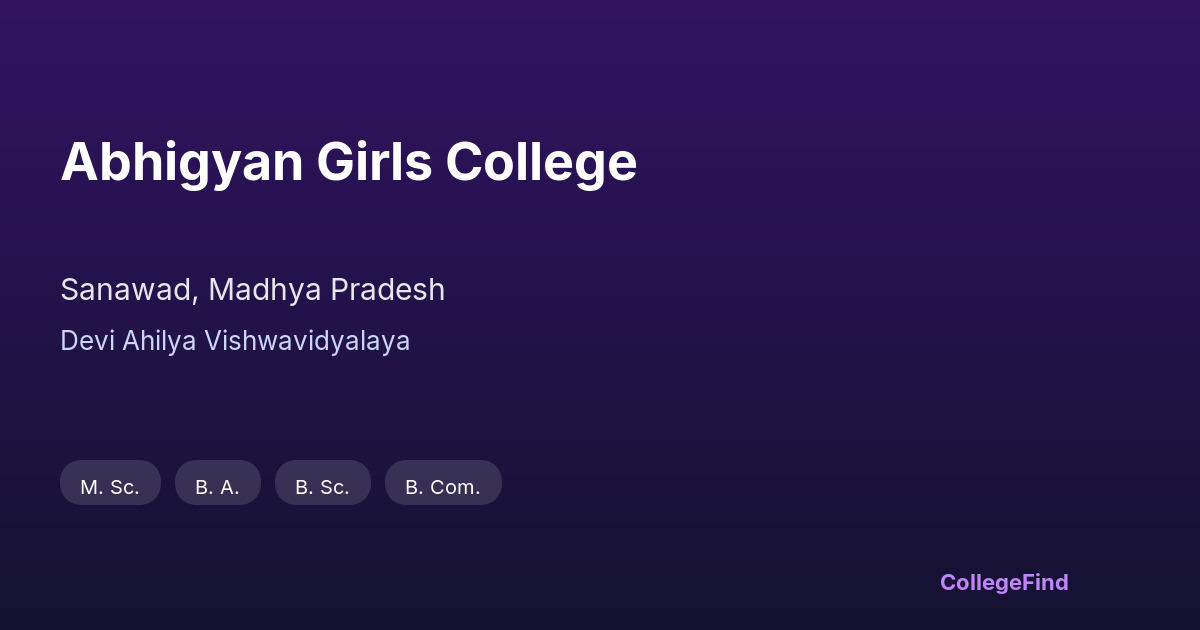
Task: Click the CollegeFind brand logo
Action: (1003, 582)
